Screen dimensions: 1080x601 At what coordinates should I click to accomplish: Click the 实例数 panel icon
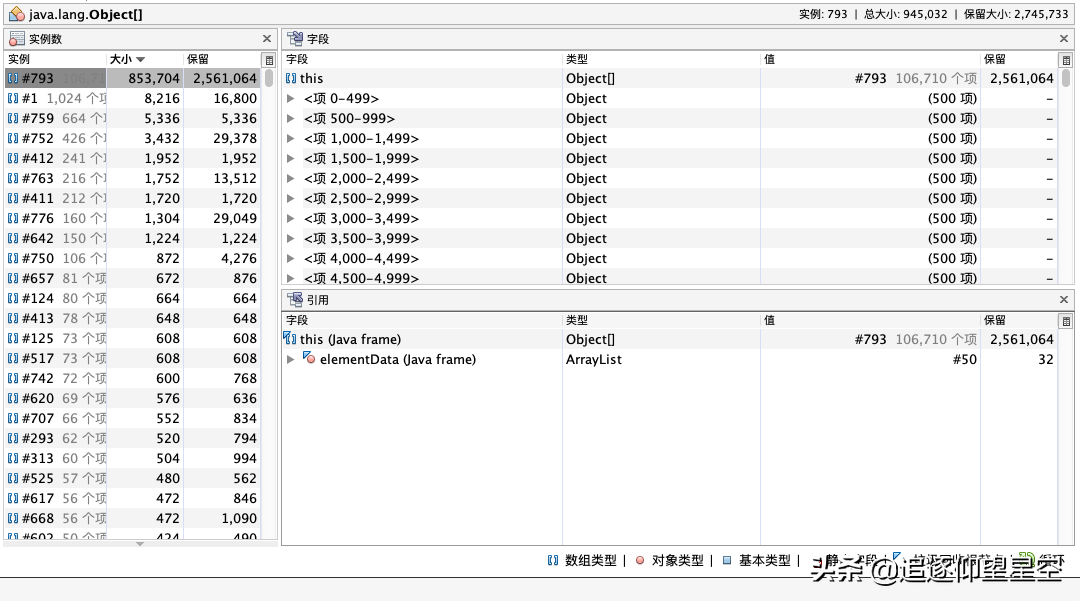[17, 39]
